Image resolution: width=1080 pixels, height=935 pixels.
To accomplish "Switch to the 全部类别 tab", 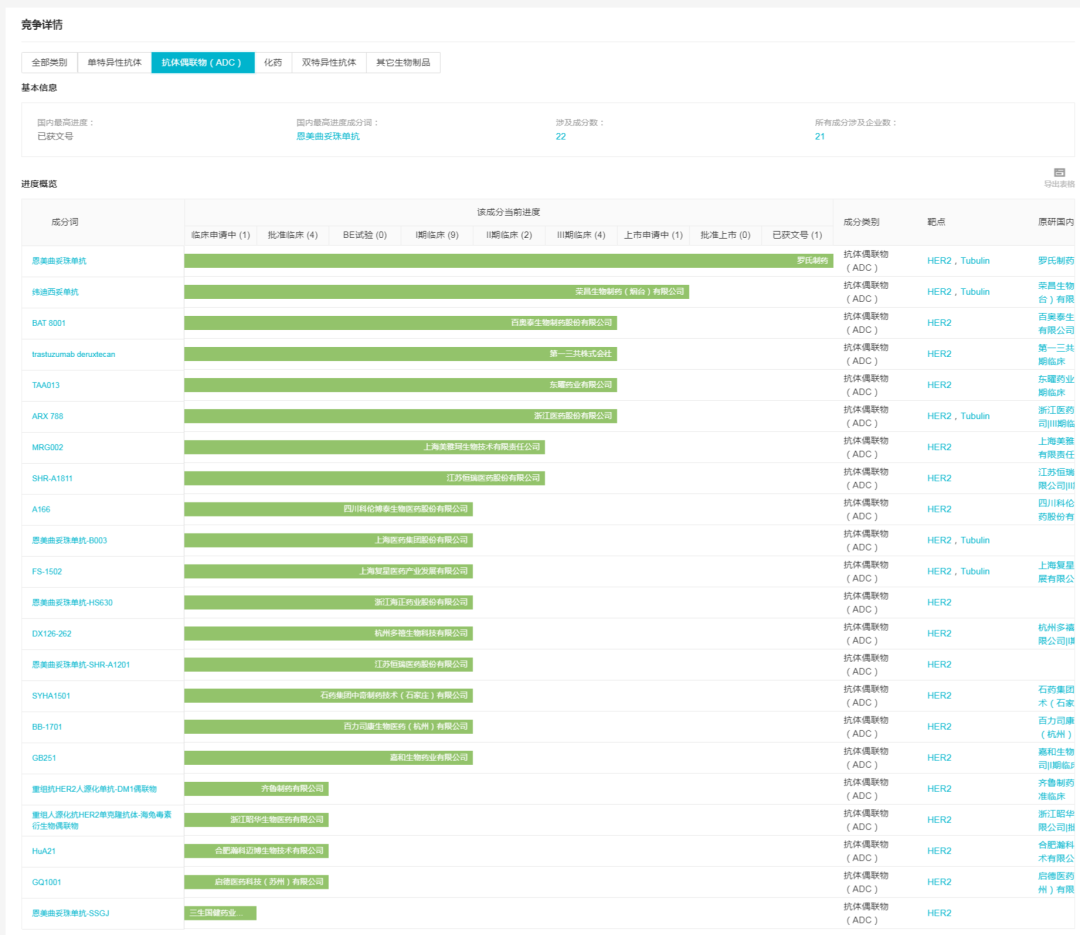I will coord(50,63).
